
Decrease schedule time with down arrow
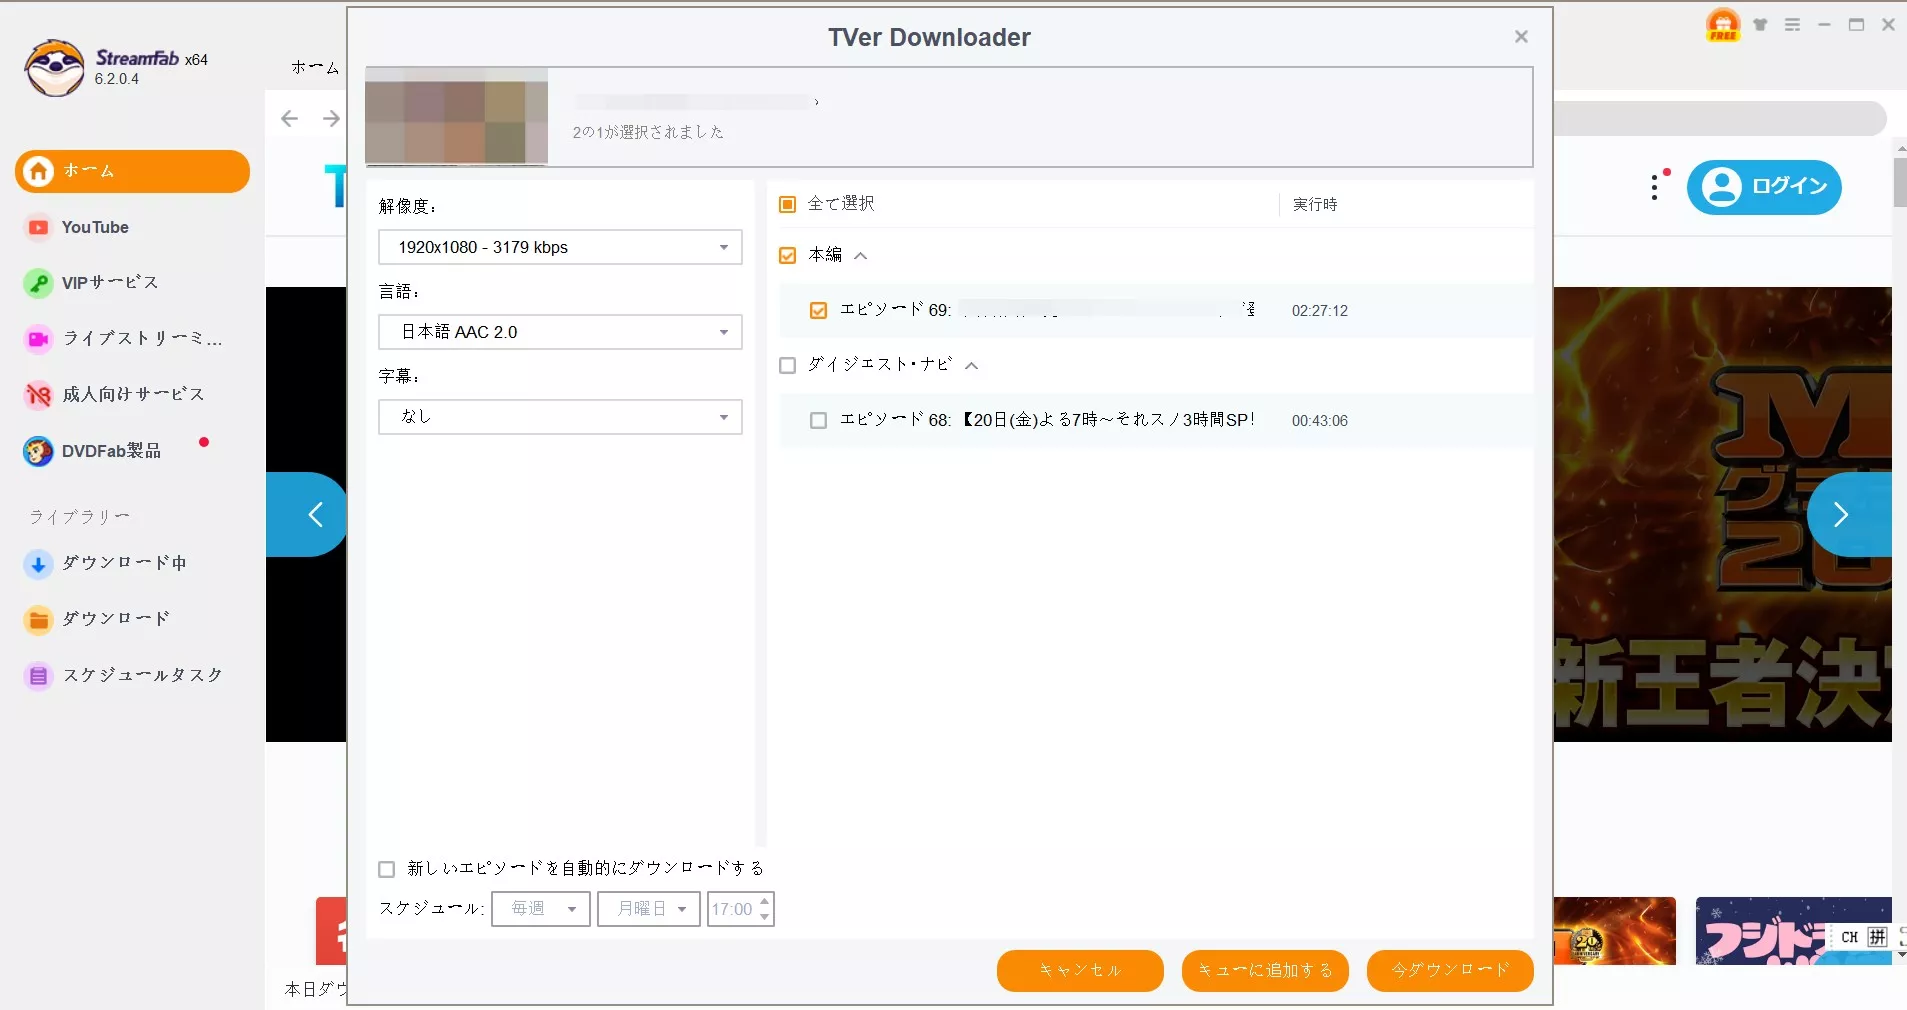(765, 917)
